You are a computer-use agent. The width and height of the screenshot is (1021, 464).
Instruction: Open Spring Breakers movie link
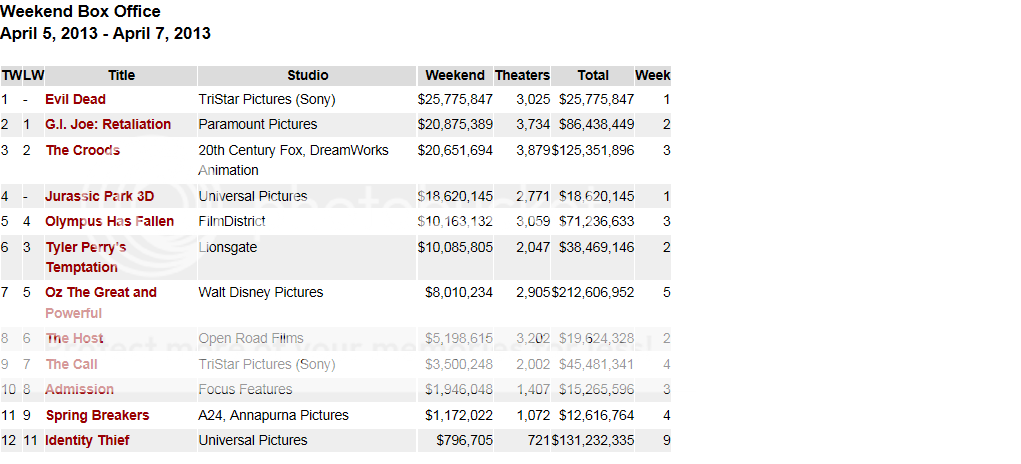[97, 415]
